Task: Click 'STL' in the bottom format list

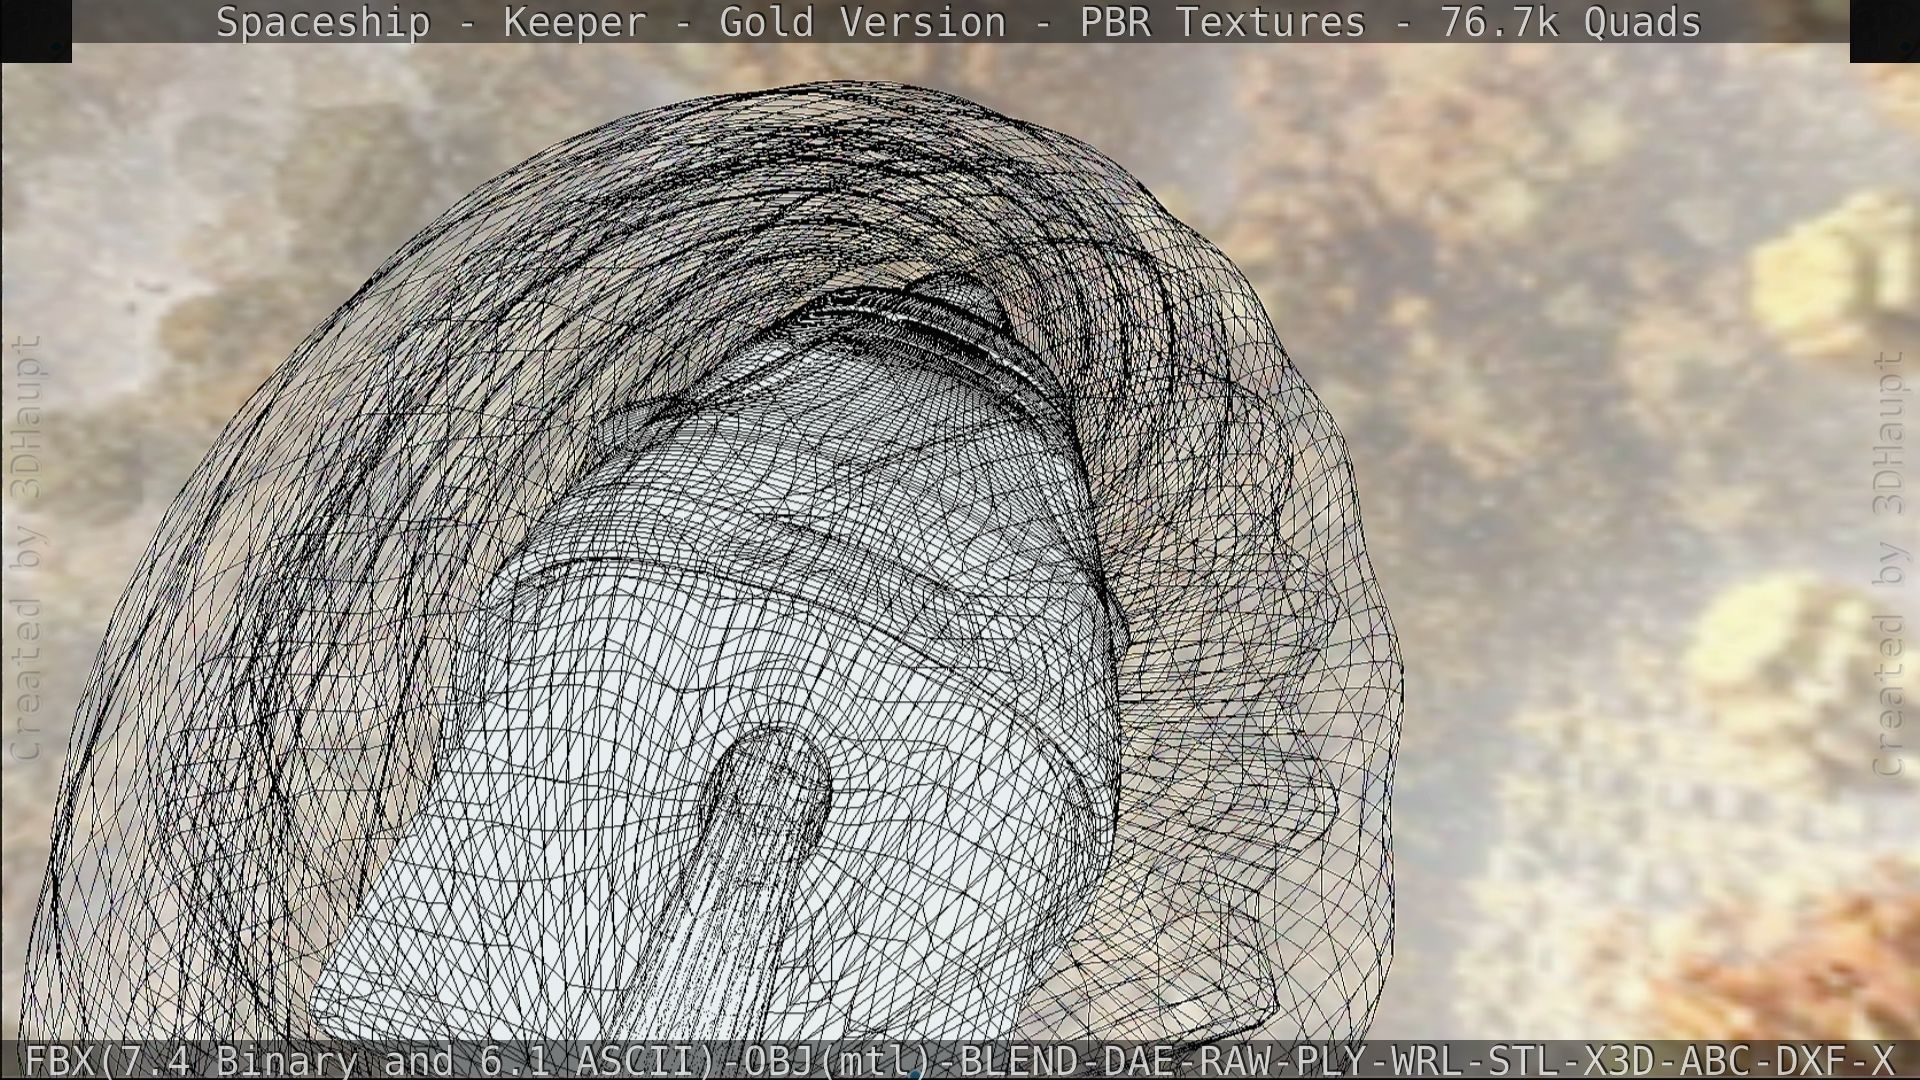Action: [1522, 1060]
